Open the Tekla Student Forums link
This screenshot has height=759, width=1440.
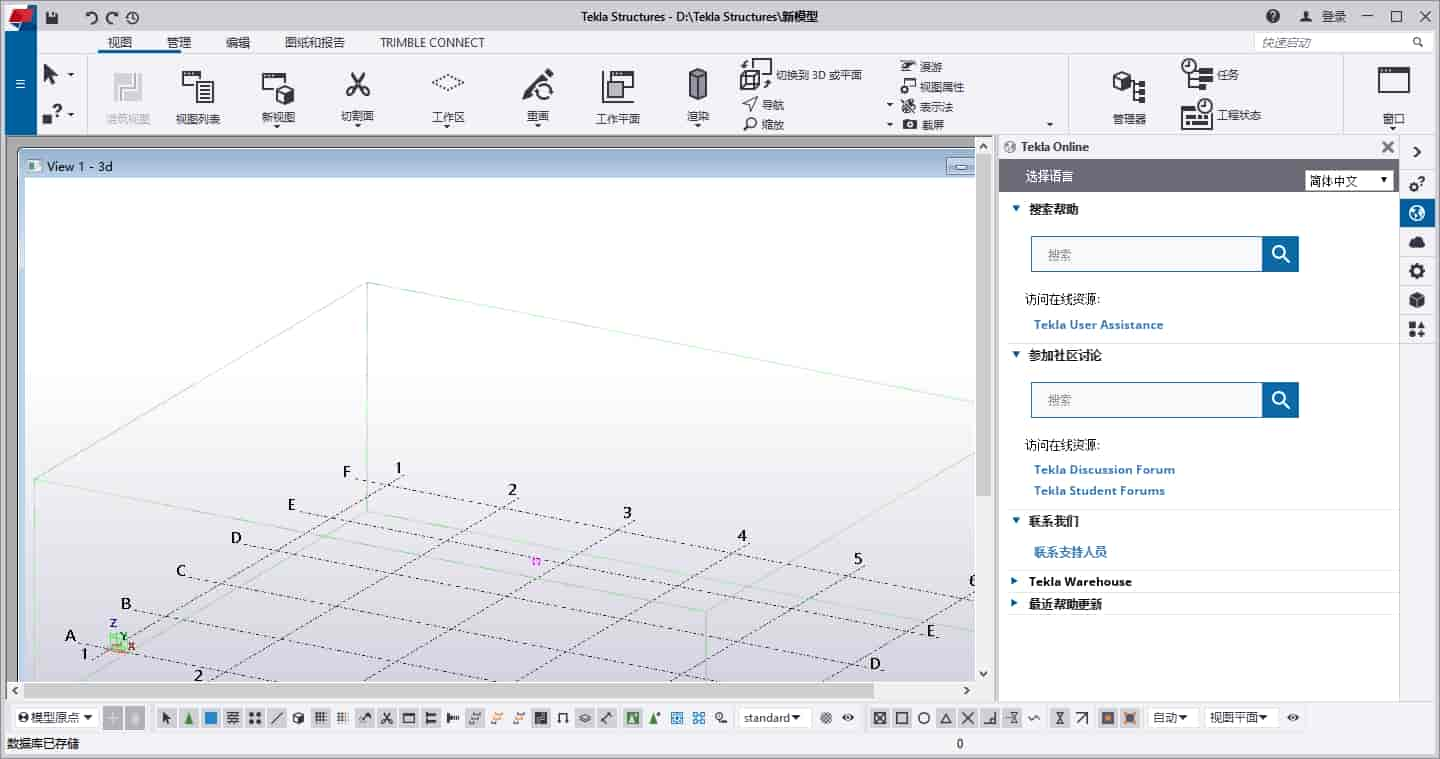(1099, 490)
